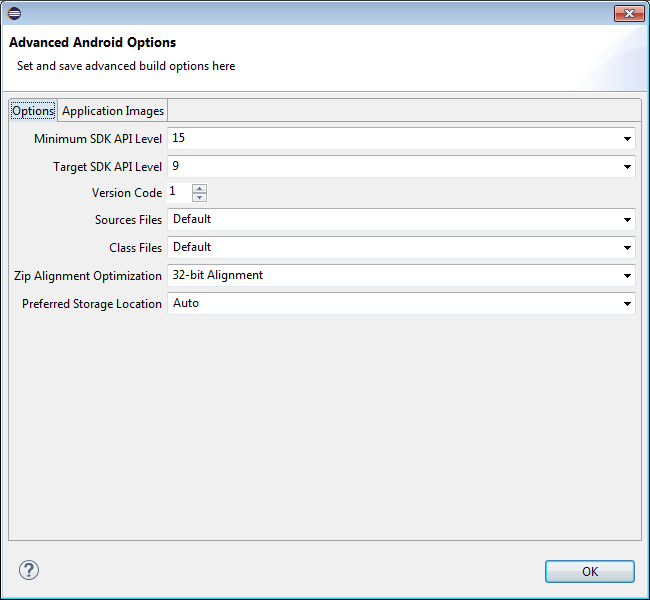Click the 'Zip Alignment Optimization' label
Viewport: 650px width, 600px height.
coord(88,276)
